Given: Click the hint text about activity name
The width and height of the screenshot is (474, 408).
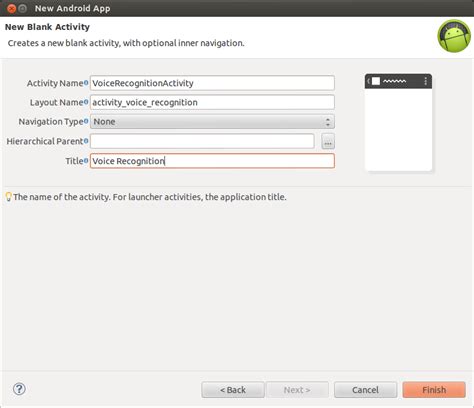Looking at the screenshot, I should point(150,197).
